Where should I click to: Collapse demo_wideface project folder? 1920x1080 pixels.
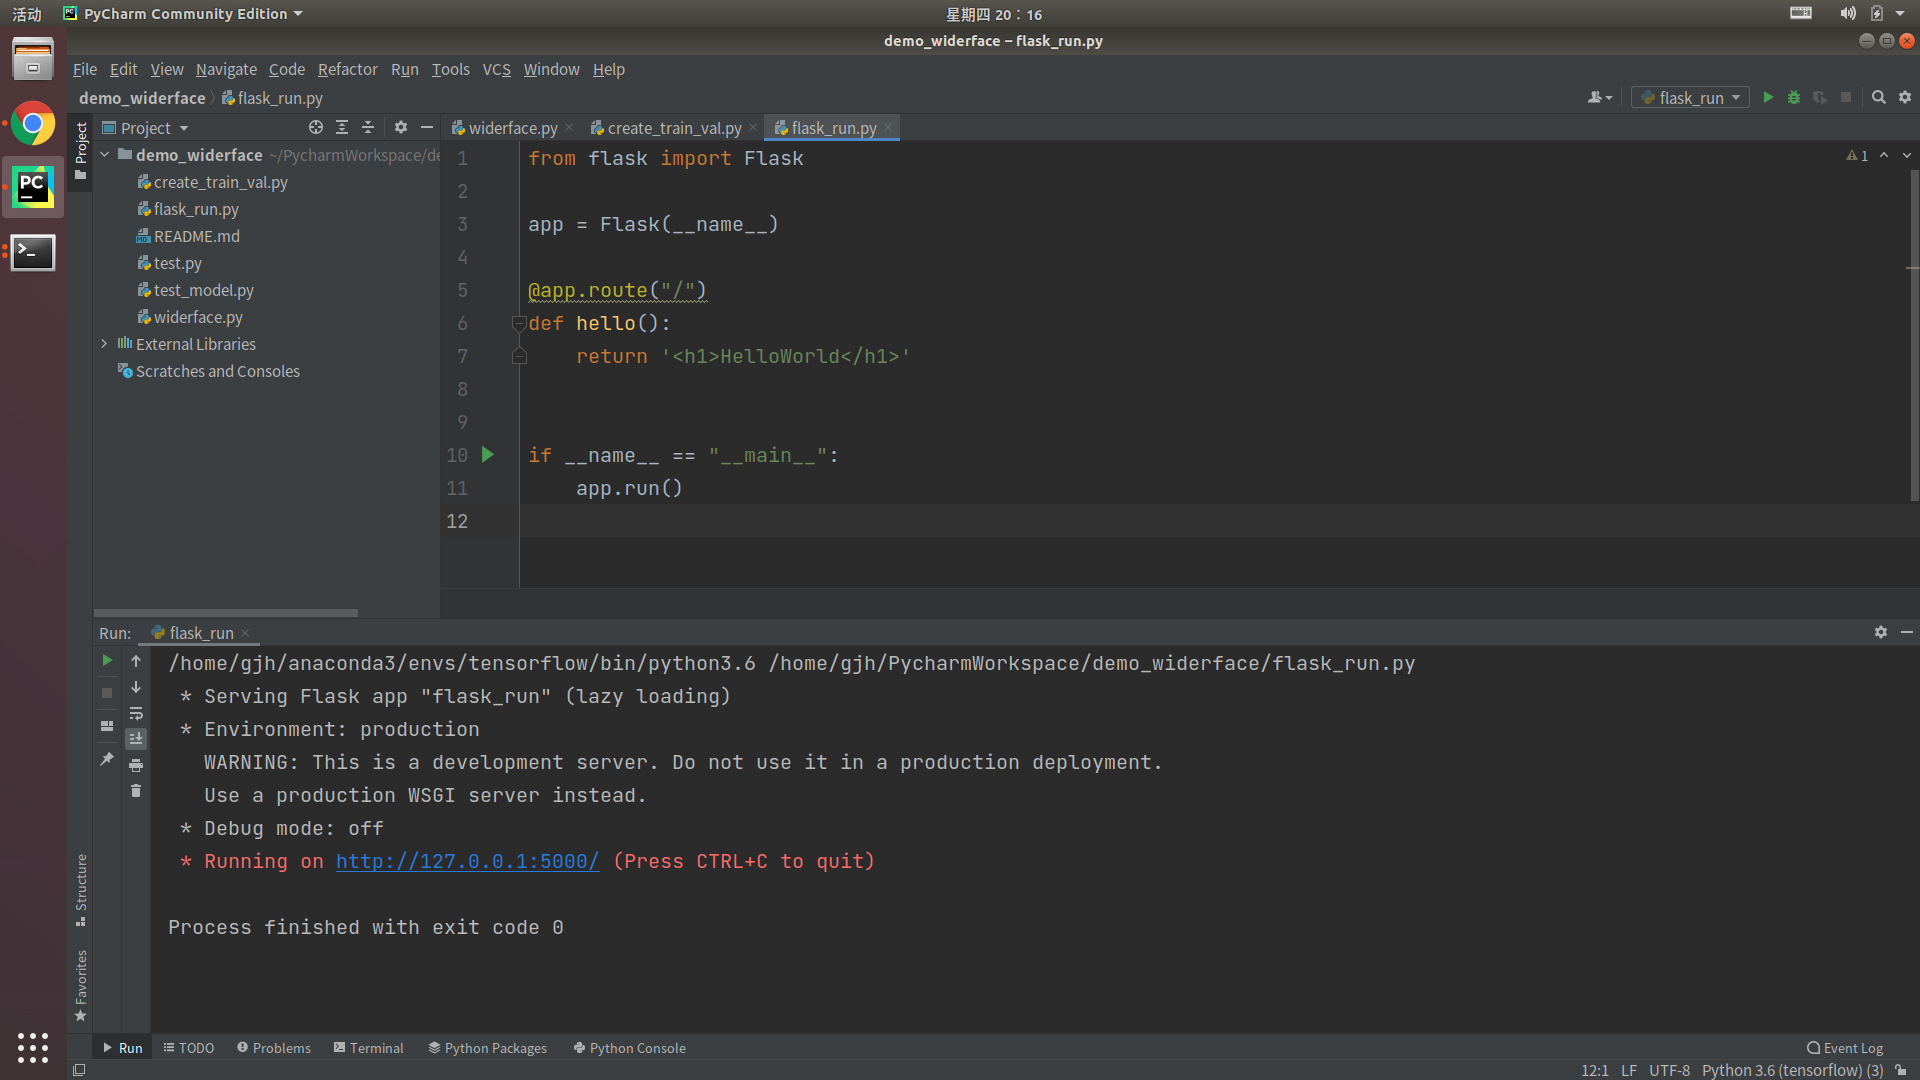tap(105, 154)
